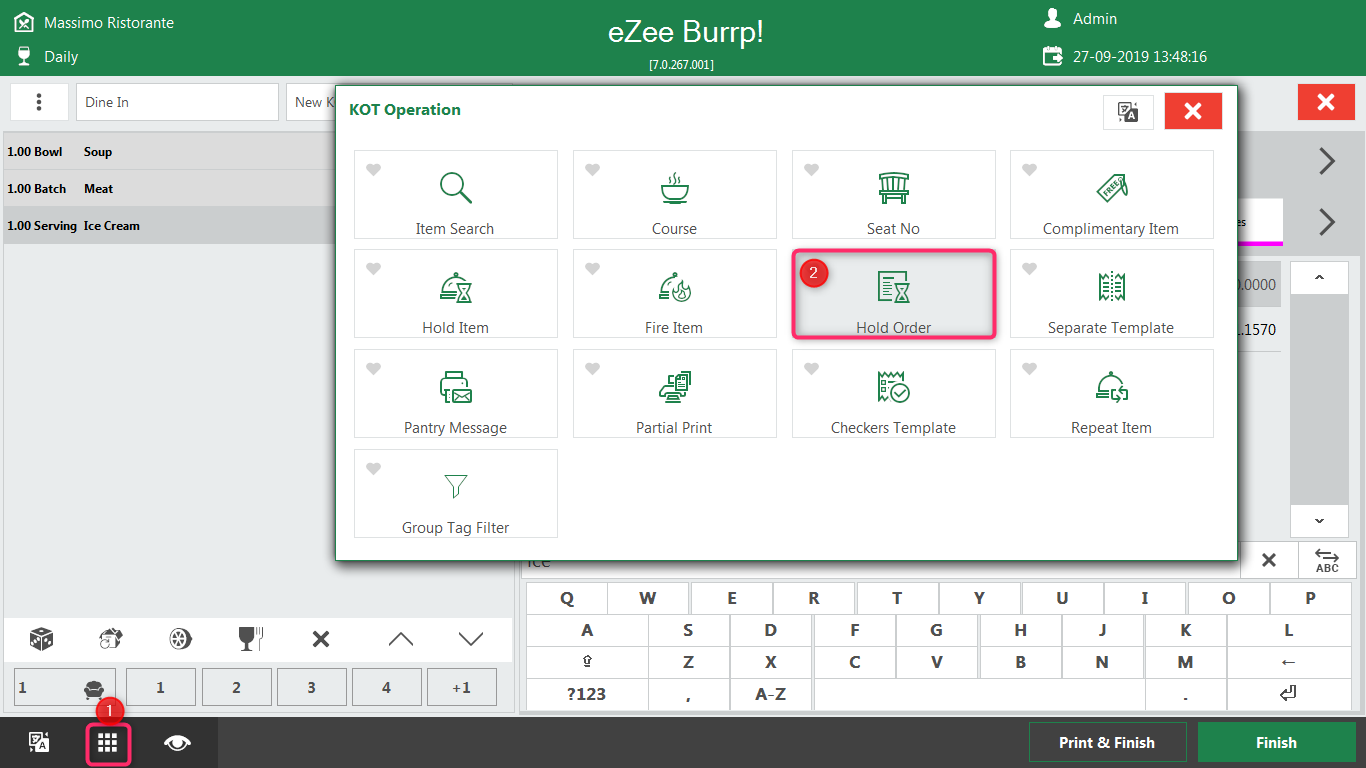Open the Course operation tile
This screenshot has width=1366, height=768.
tap(674, 194)
